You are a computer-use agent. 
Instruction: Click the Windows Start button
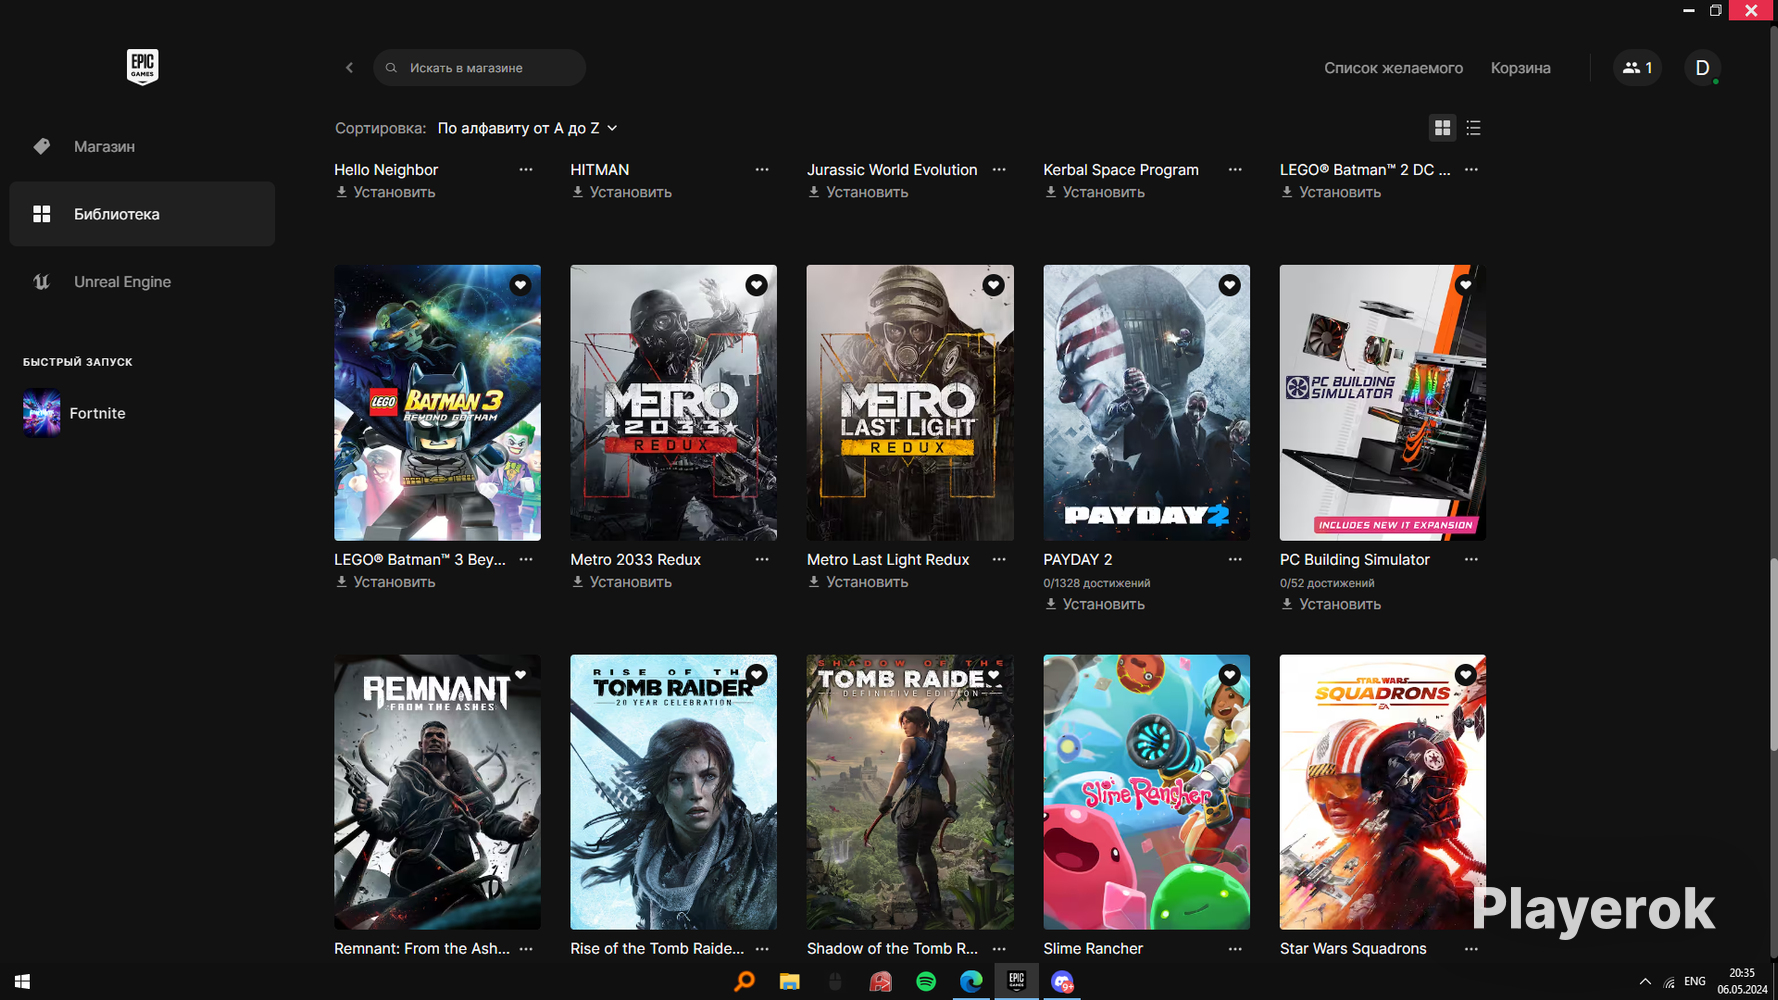click(22, 981)
